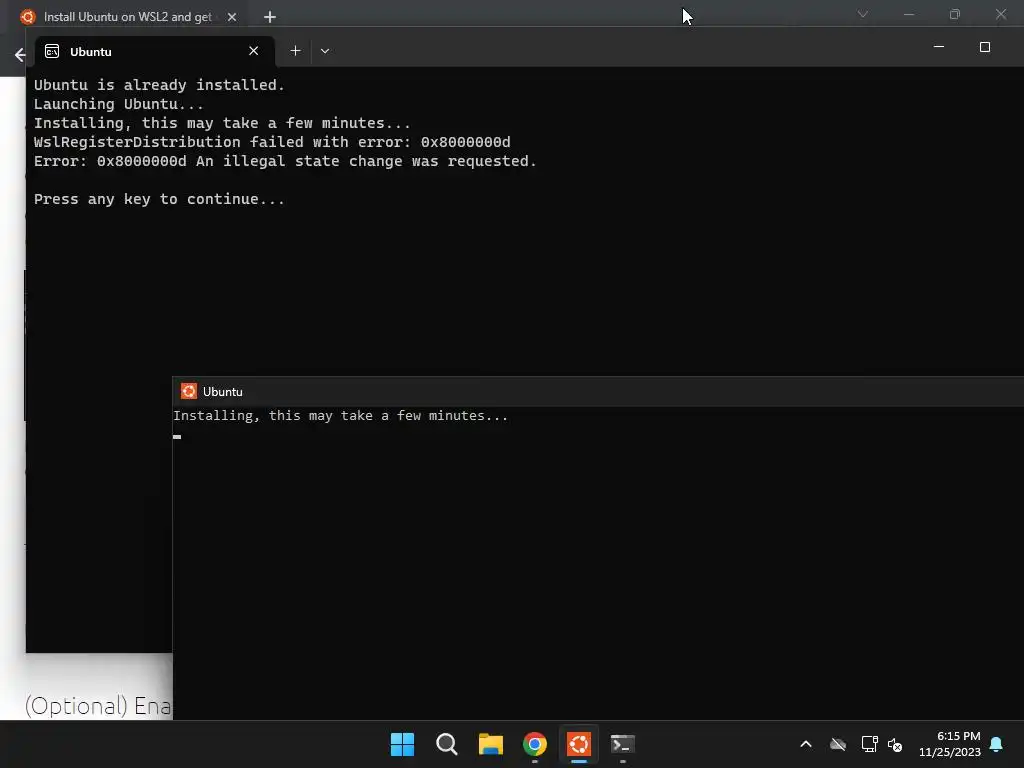Open terminal profiles dropdown
Viewport: 1024px width, 768px height.
pos(325,51)
